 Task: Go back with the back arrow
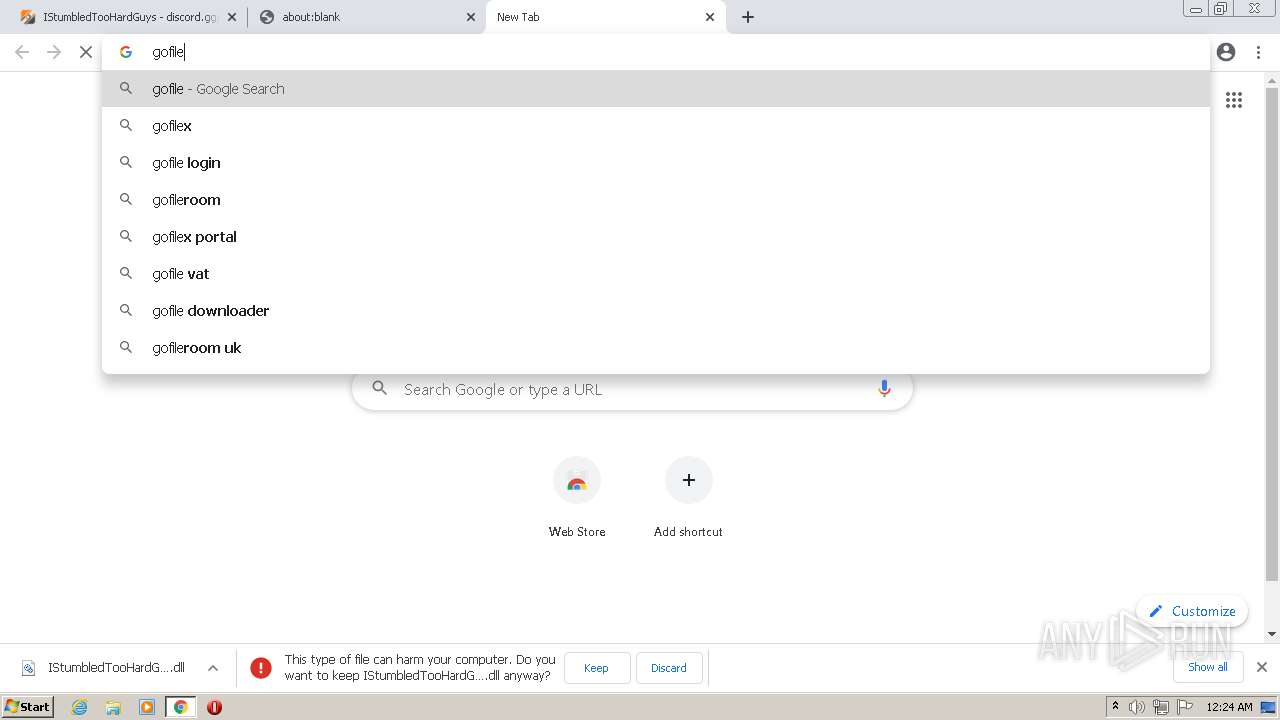(22, 52)
